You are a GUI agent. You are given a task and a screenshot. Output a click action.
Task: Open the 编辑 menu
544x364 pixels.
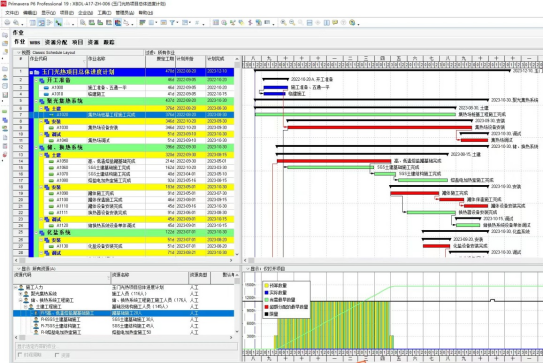[x=30, y=13]
